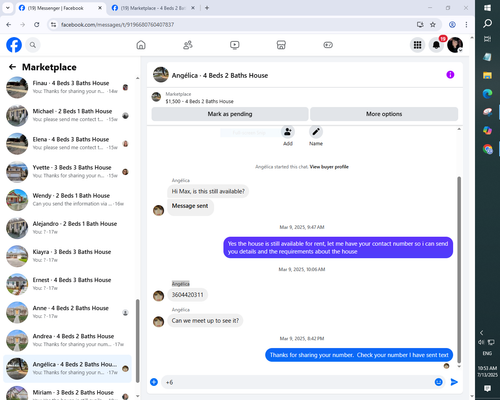
Task: Click the chat message scrollbar
Action: coord(459,269)
